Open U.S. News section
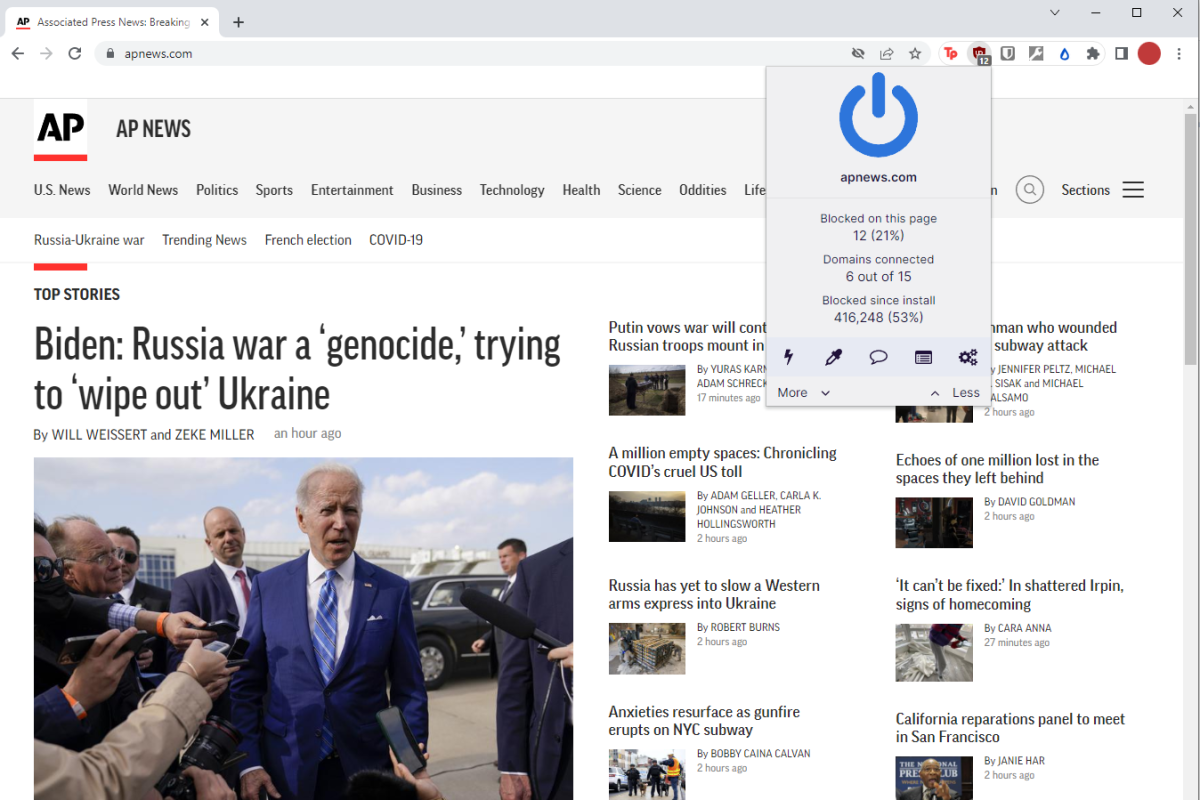This screenshot has height=800, width=1200. (62, 190)
